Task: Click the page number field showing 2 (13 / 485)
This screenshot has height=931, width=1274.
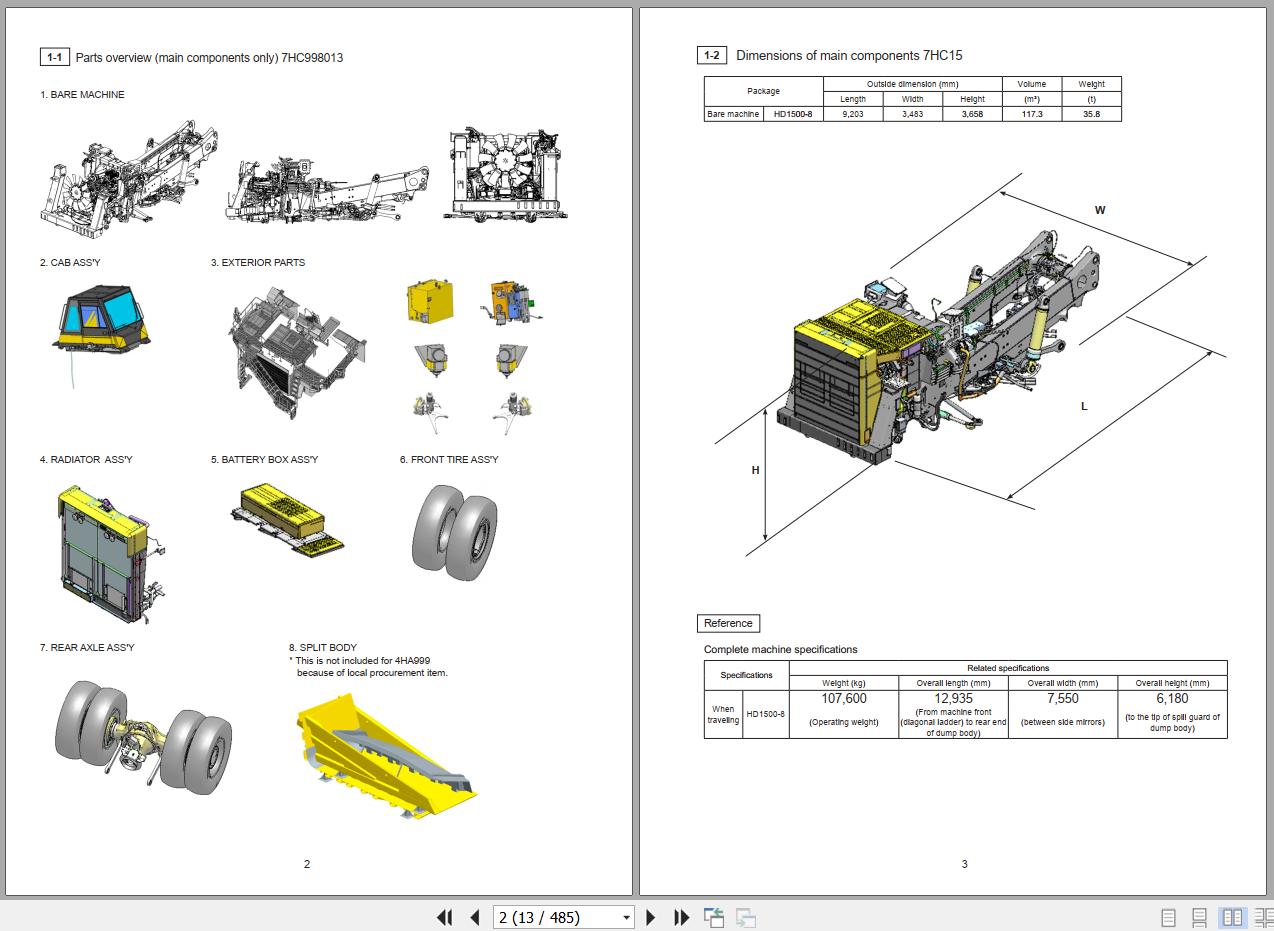Action: (555, 917)
